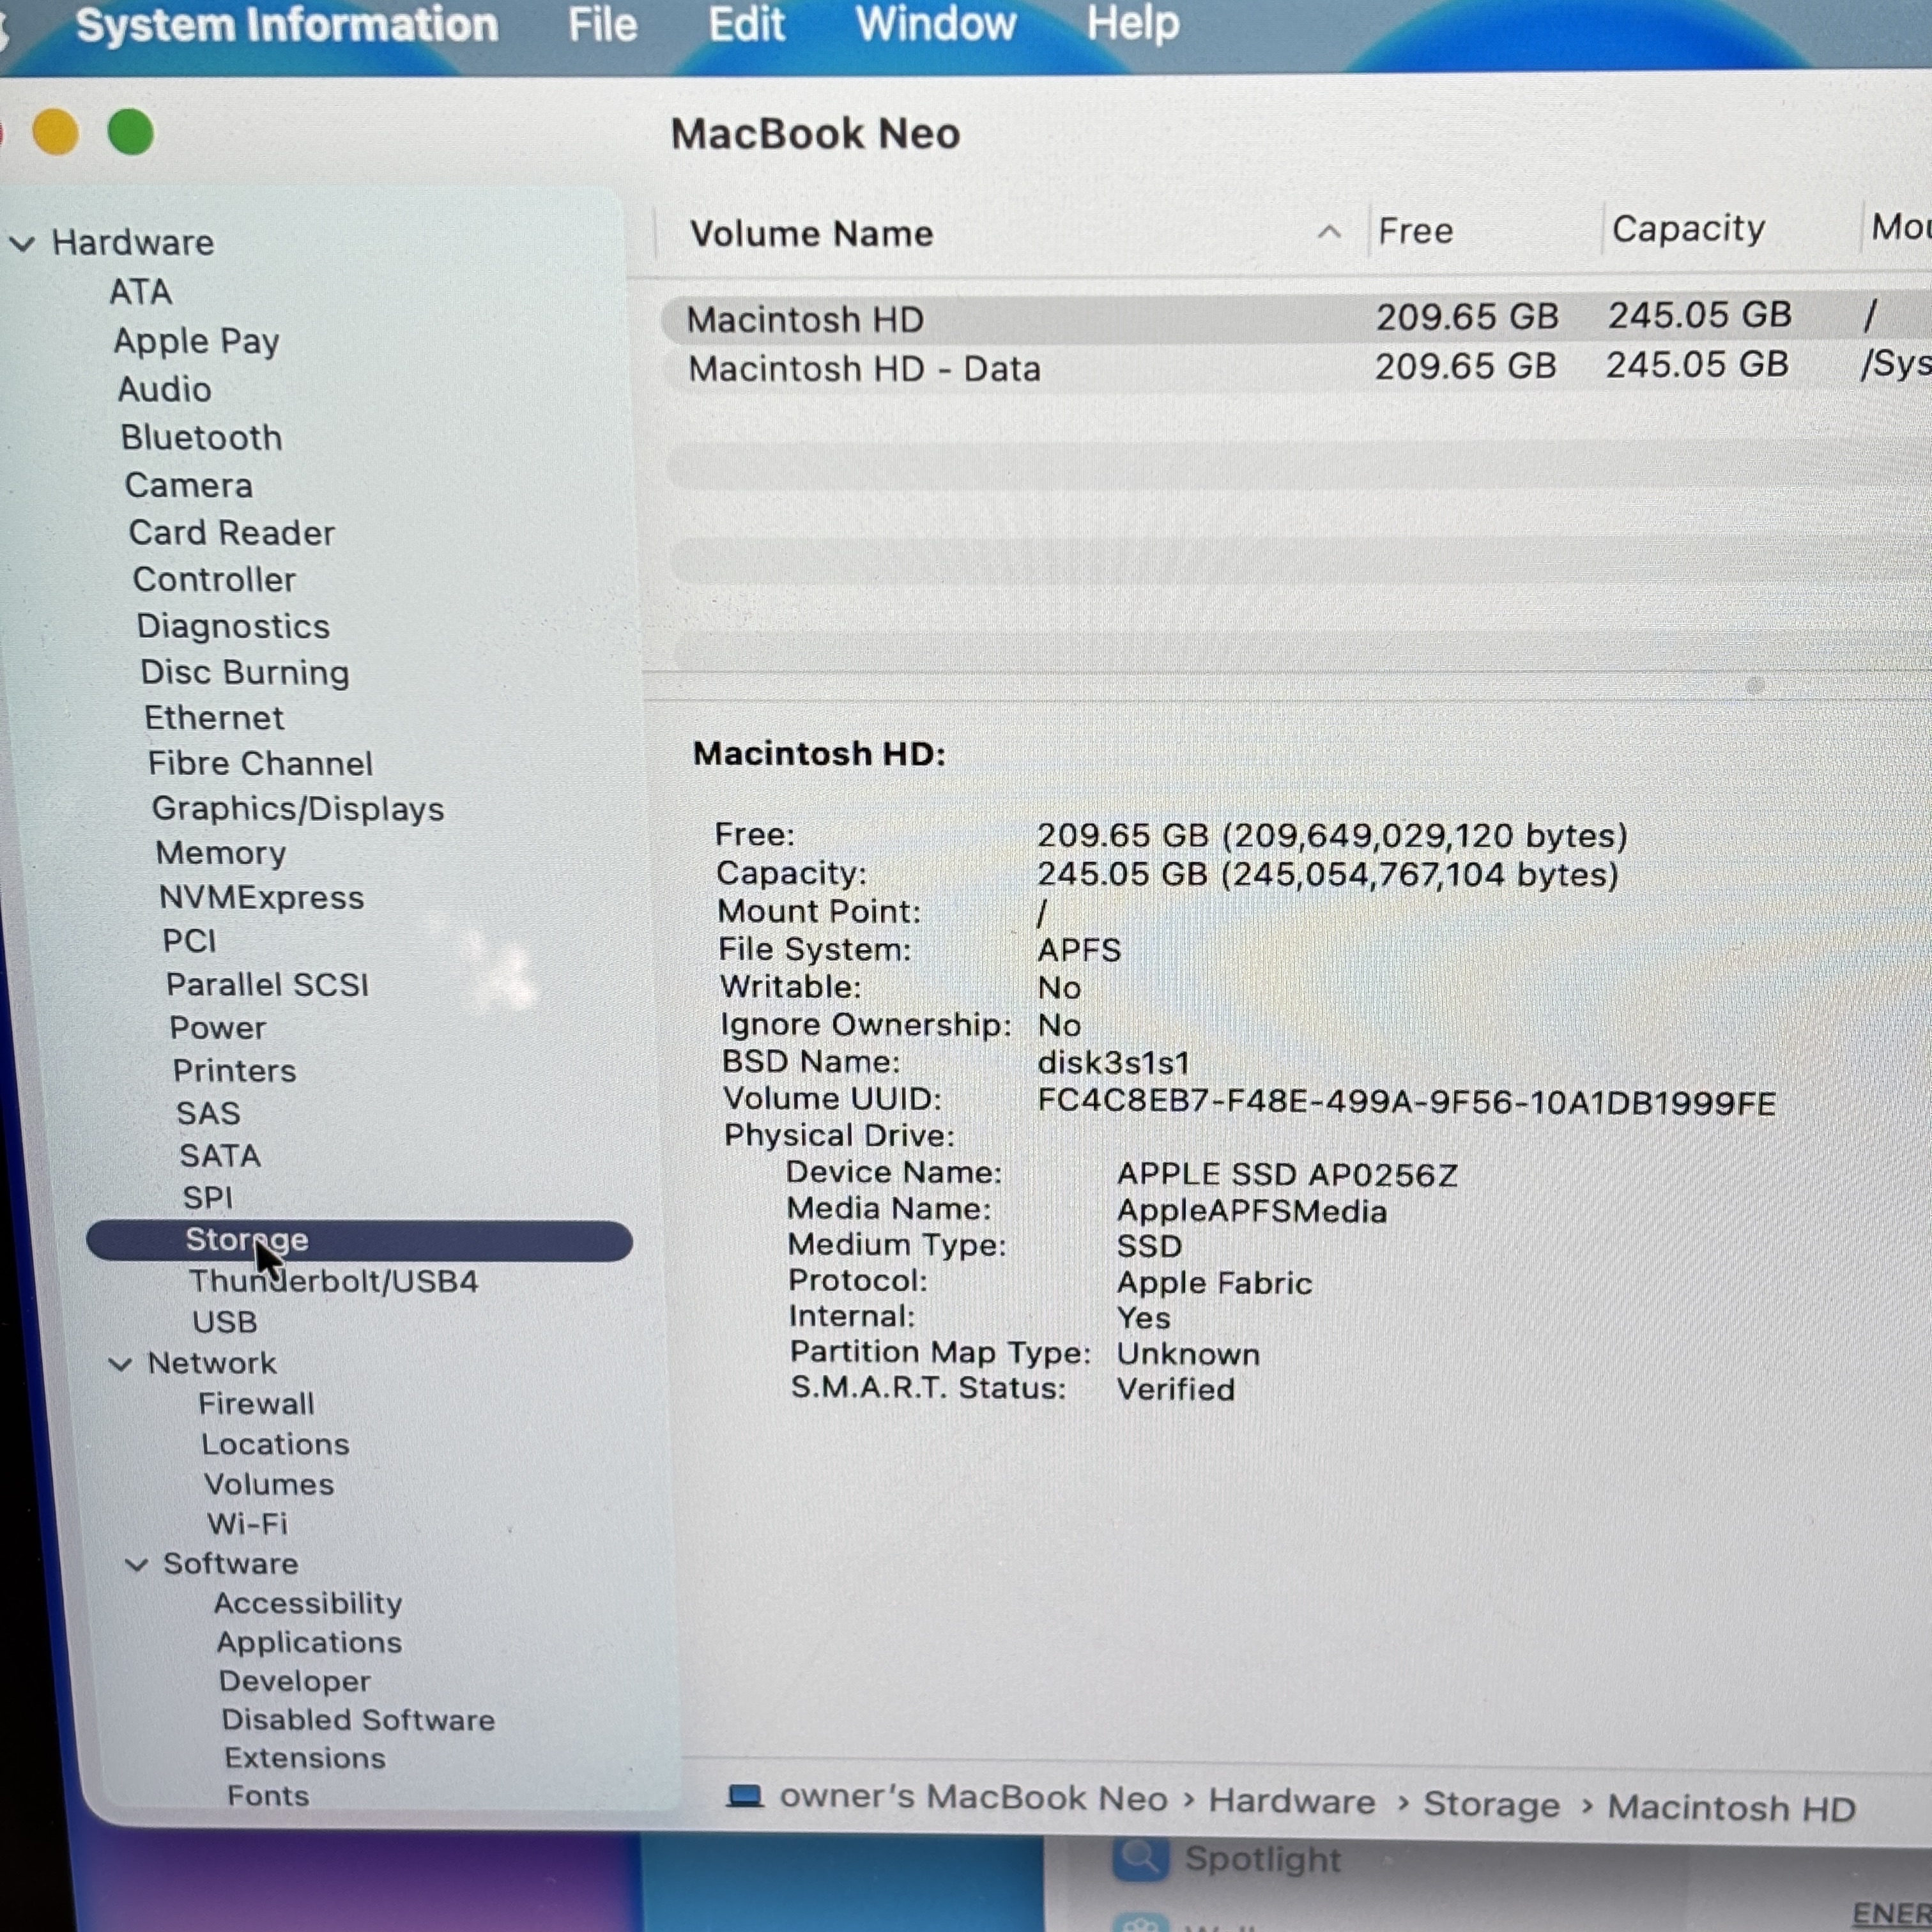
Task: Select Firewall under Network
Action: [256, 1404]
